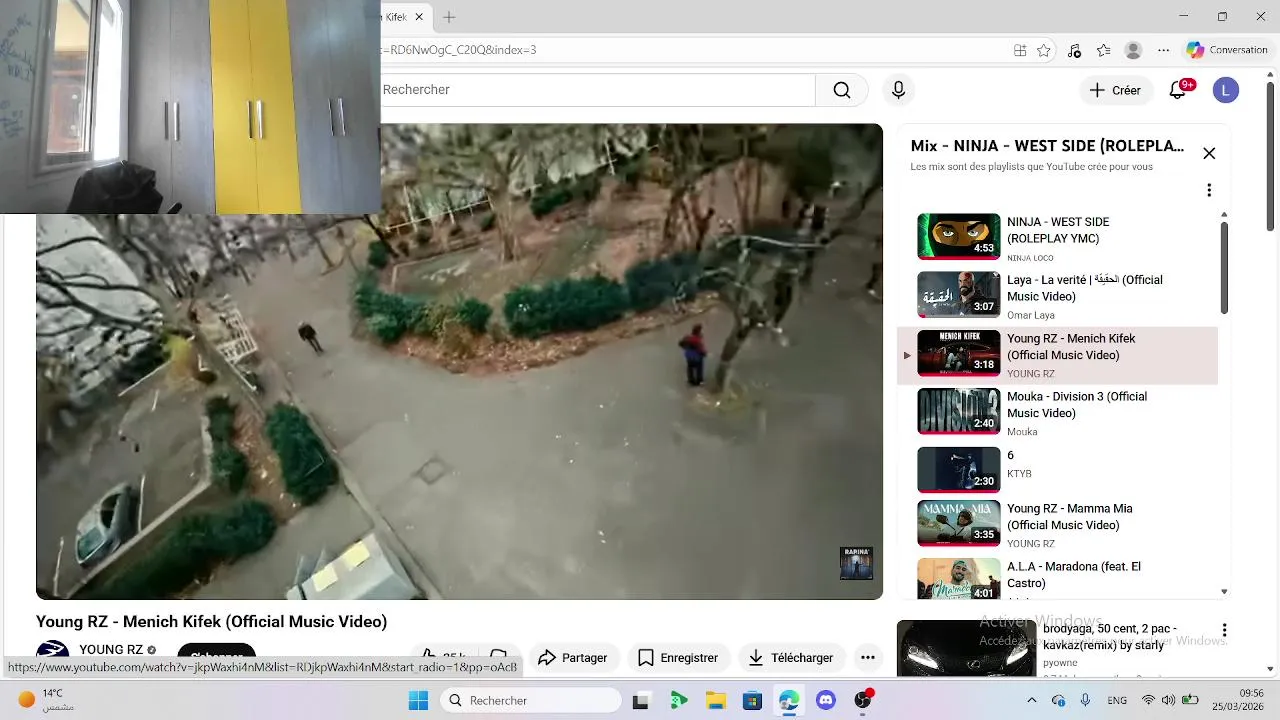Add page to favorites star
This screenshot has height=720, width=1280.
[1044, 50]
